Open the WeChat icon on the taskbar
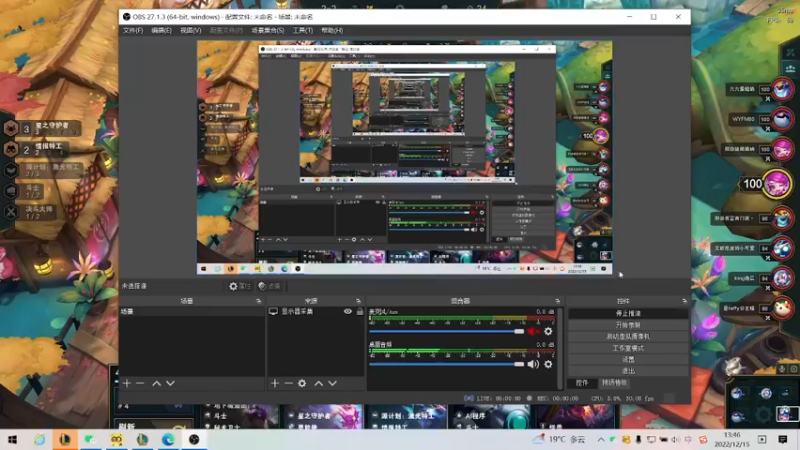Image resolution: width=800 pixels, height=450 pixels. point(90,439)
